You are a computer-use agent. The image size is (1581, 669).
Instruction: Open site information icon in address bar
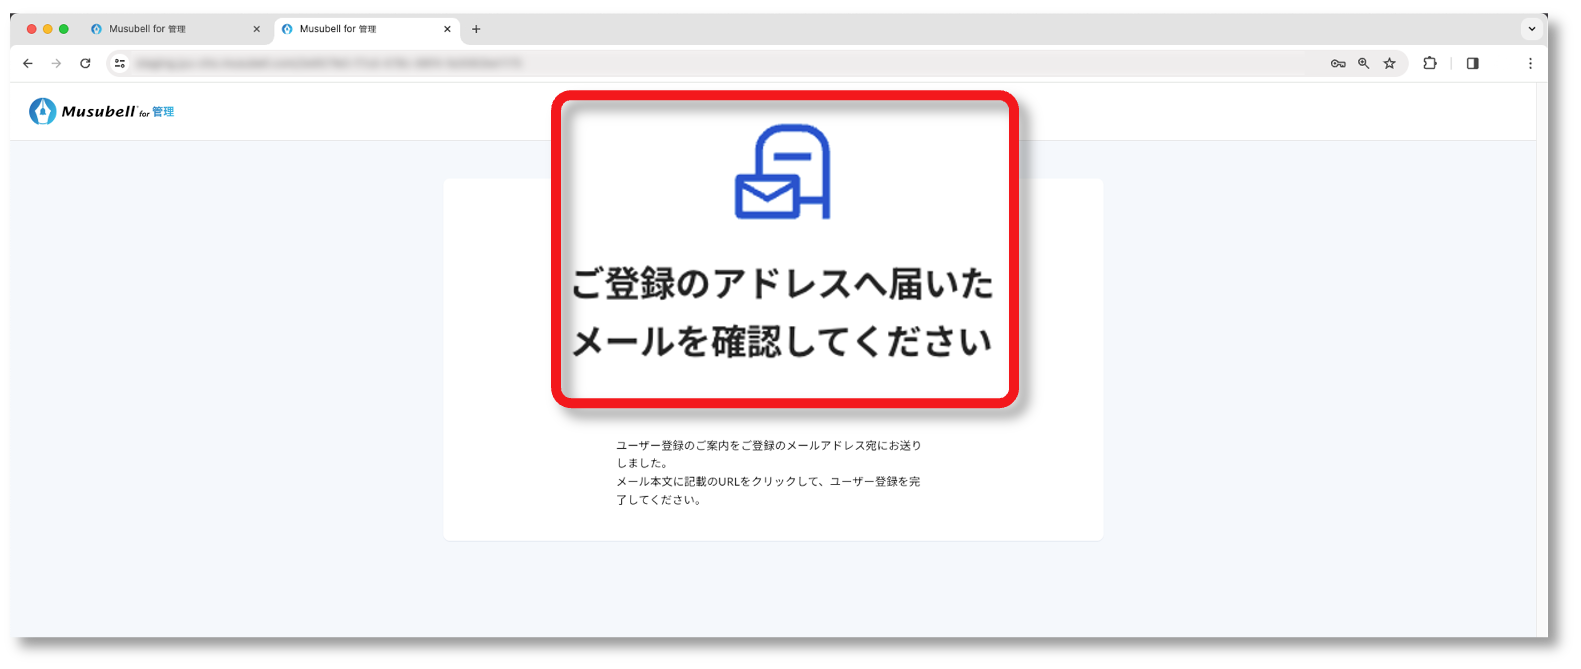(120, 63)
